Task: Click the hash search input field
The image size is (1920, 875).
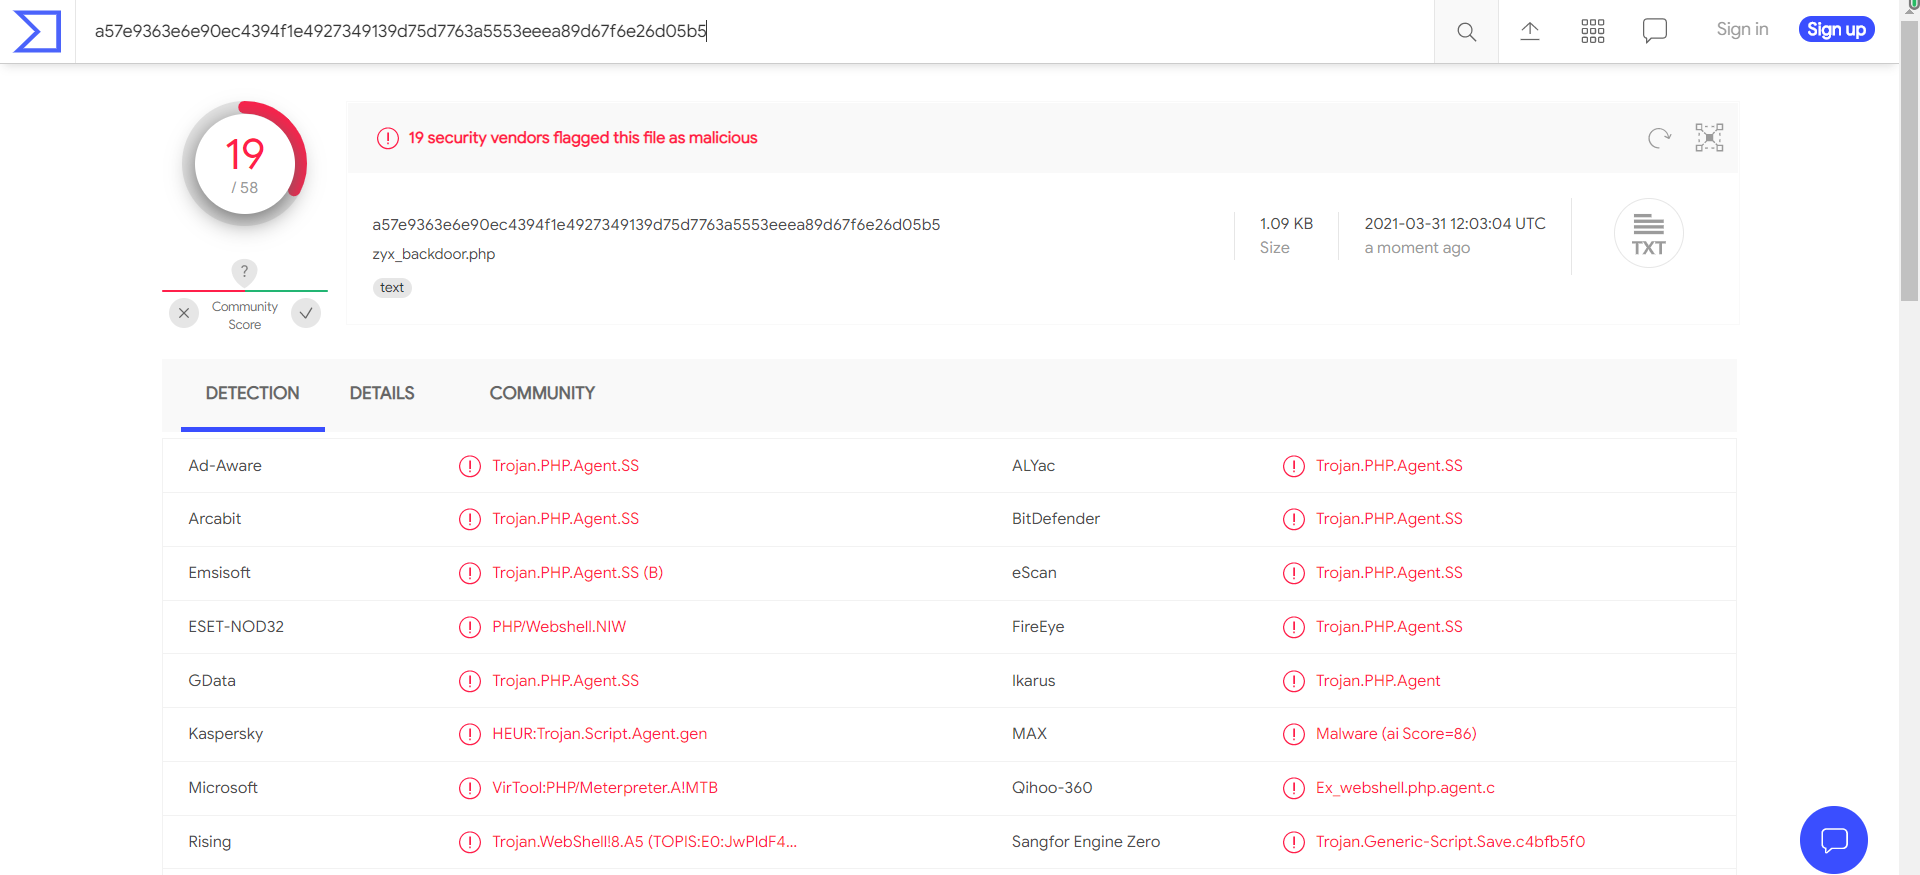Action: [x=754, y=31]
